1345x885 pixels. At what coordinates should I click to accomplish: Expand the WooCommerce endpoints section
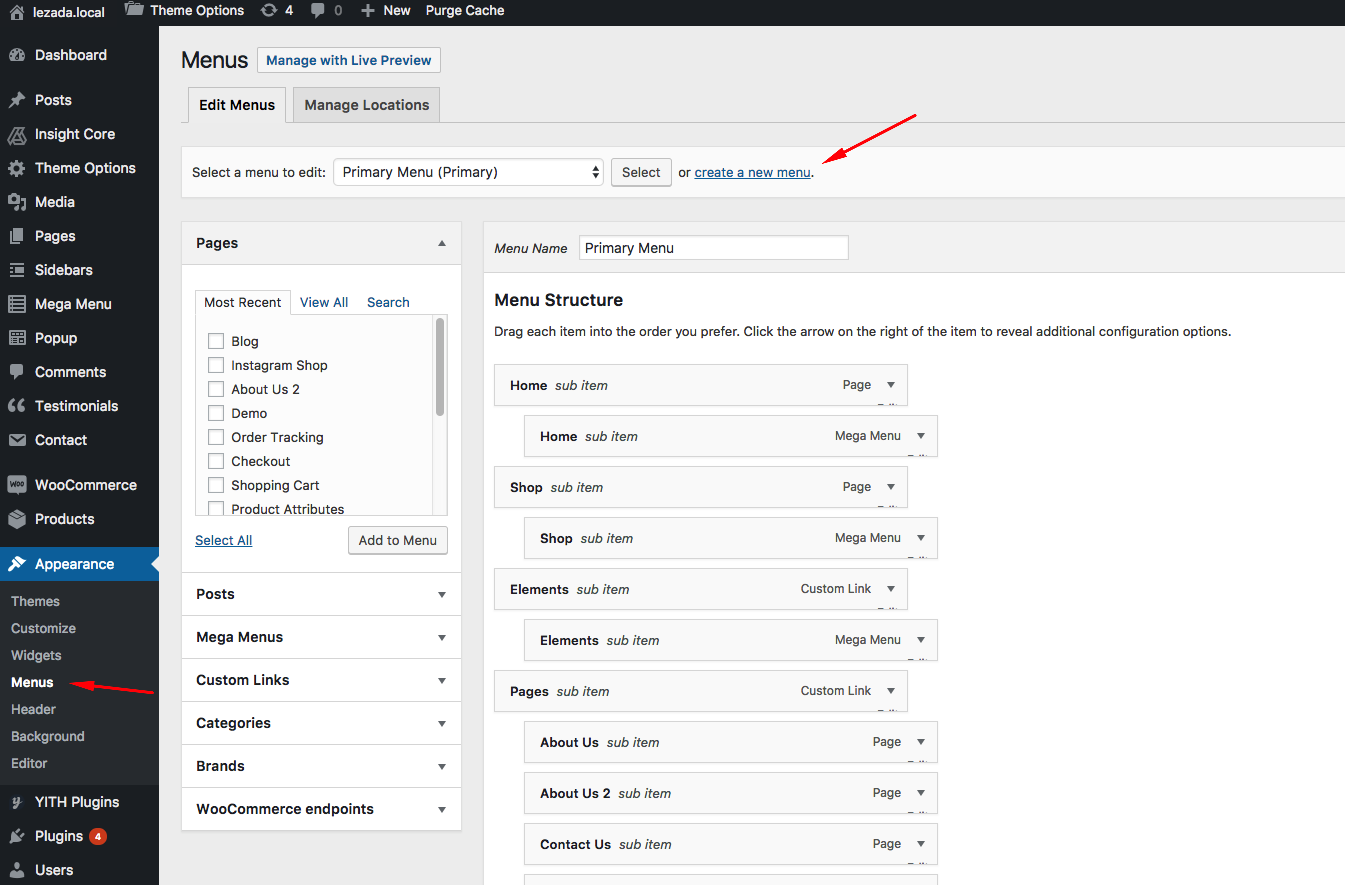(321, 809)
